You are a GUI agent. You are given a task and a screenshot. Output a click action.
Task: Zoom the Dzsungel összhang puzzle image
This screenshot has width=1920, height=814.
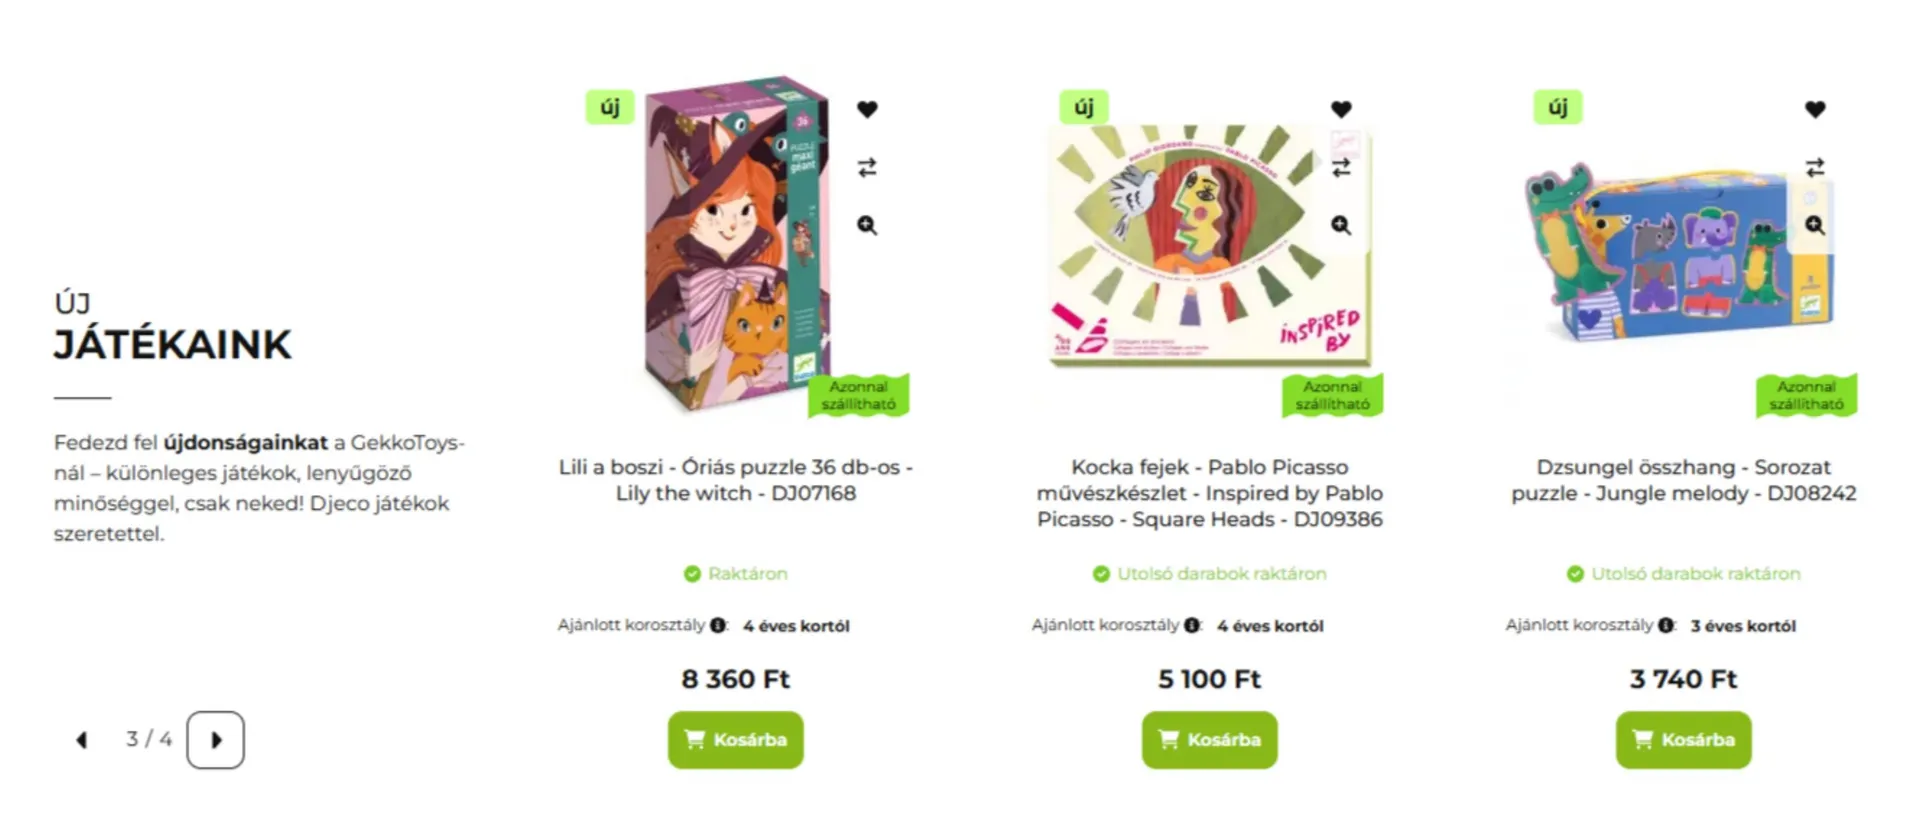pyautogui.click(x=1815, y=225)
